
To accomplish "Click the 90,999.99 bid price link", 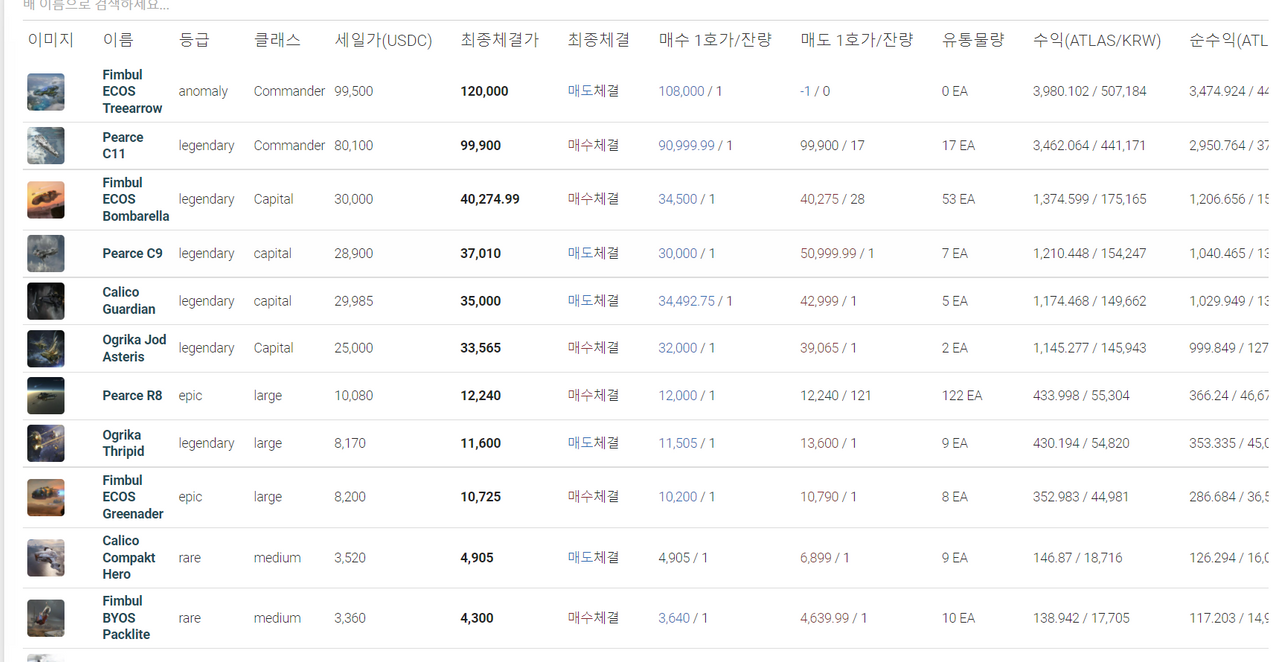I will click(x=686, y=145).
